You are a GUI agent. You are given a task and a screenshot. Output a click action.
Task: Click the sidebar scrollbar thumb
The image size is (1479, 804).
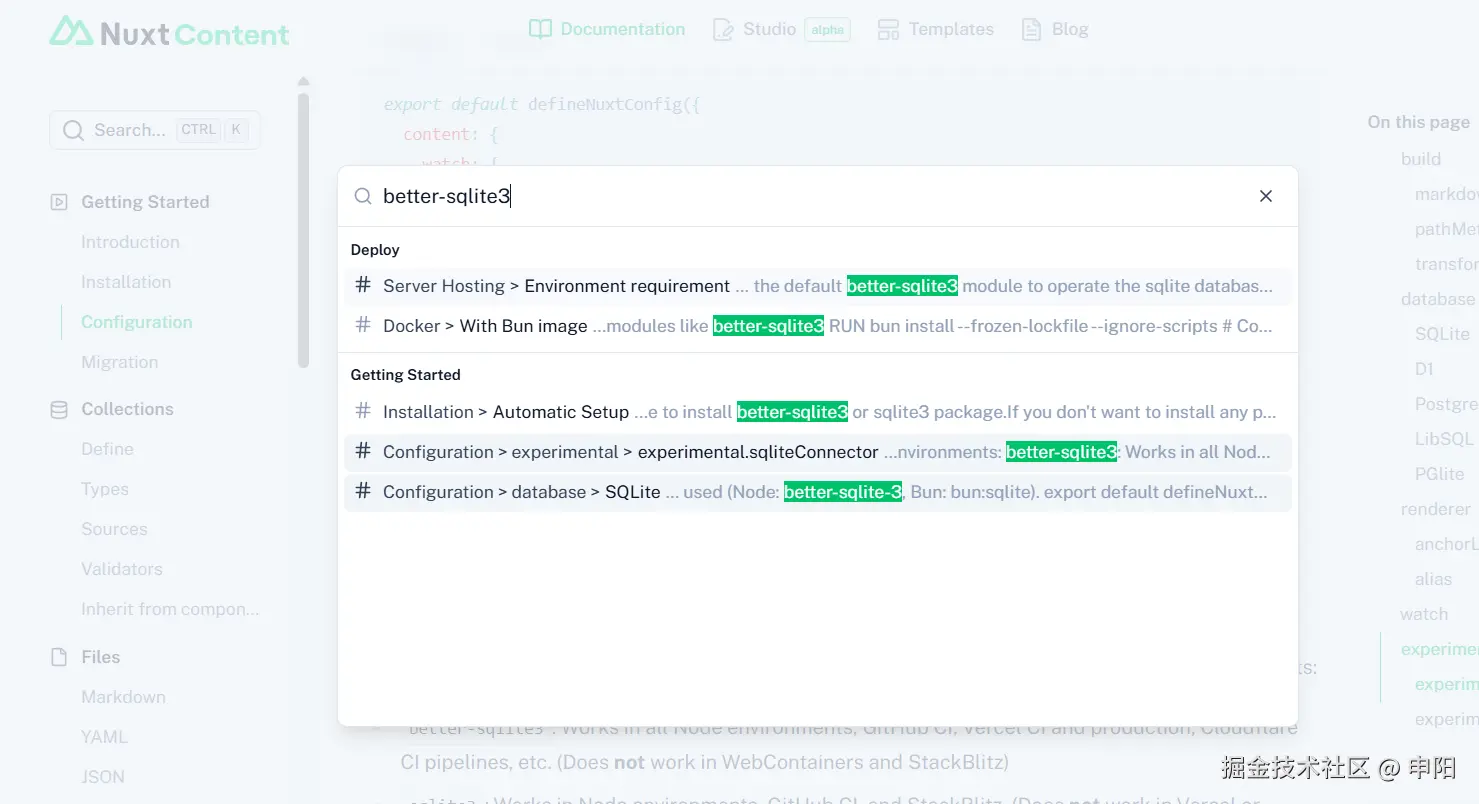coord(304,230)
